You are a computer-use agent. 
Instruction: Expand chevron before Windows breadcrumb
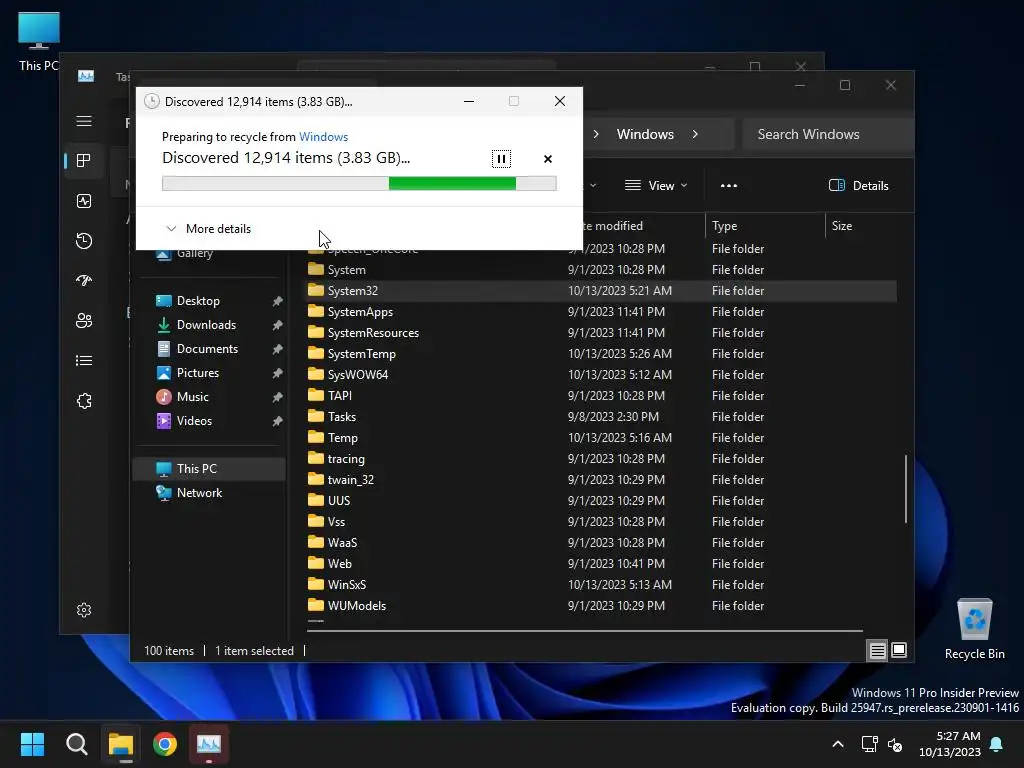596,134
